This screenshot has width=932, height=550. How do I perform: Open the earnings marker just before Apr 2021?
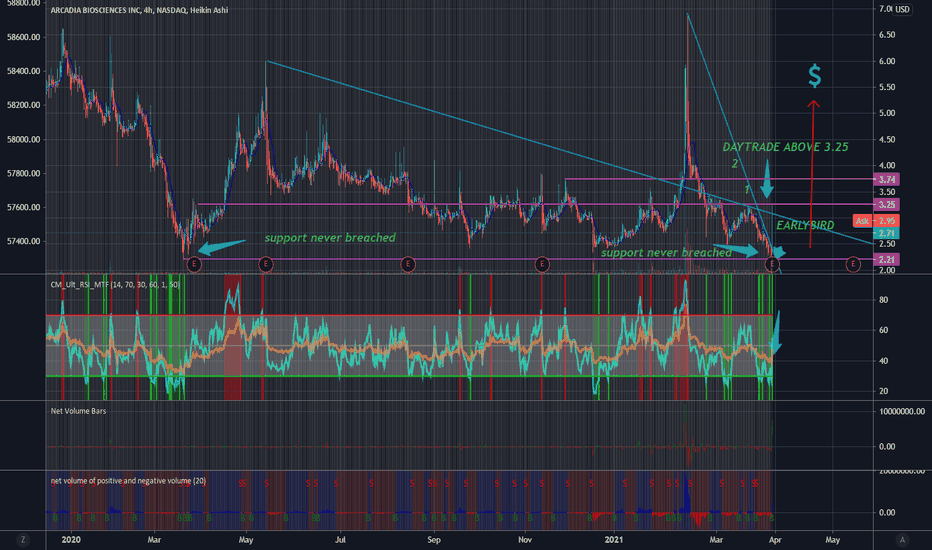[772, 264]
